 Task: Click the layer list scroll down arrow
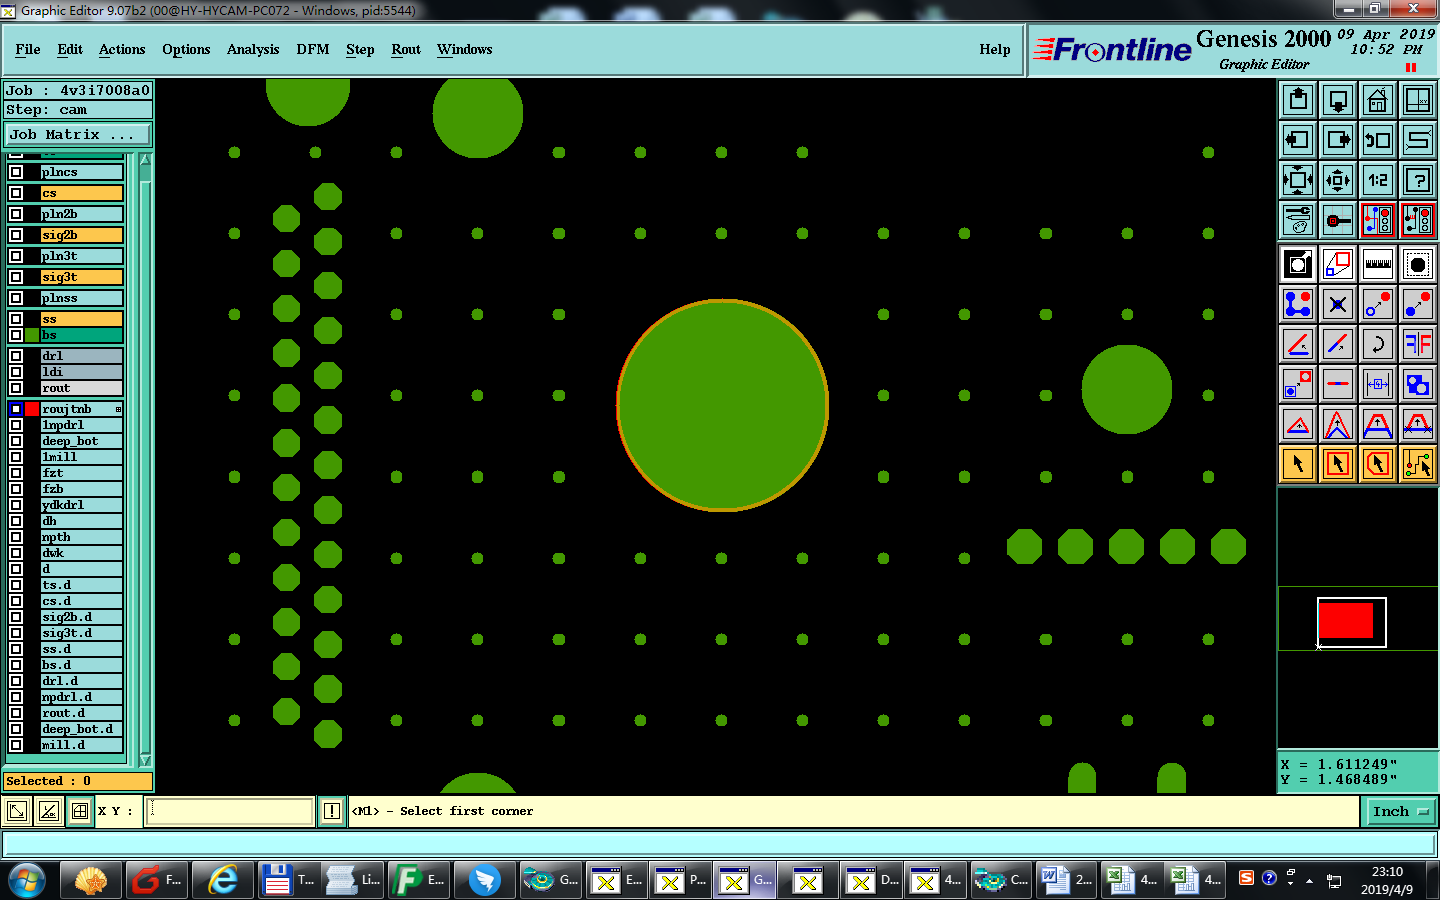pyautogui.click(x=145, y=760)
